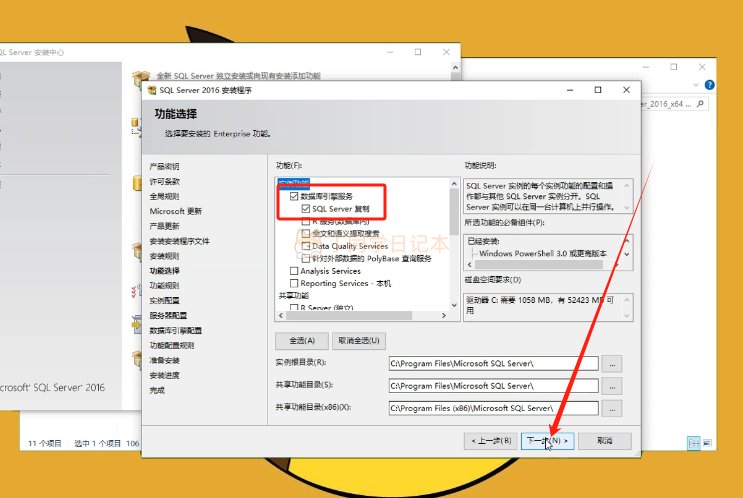Select the 安装进度 step in sidebar

click(x=164, y=375)
